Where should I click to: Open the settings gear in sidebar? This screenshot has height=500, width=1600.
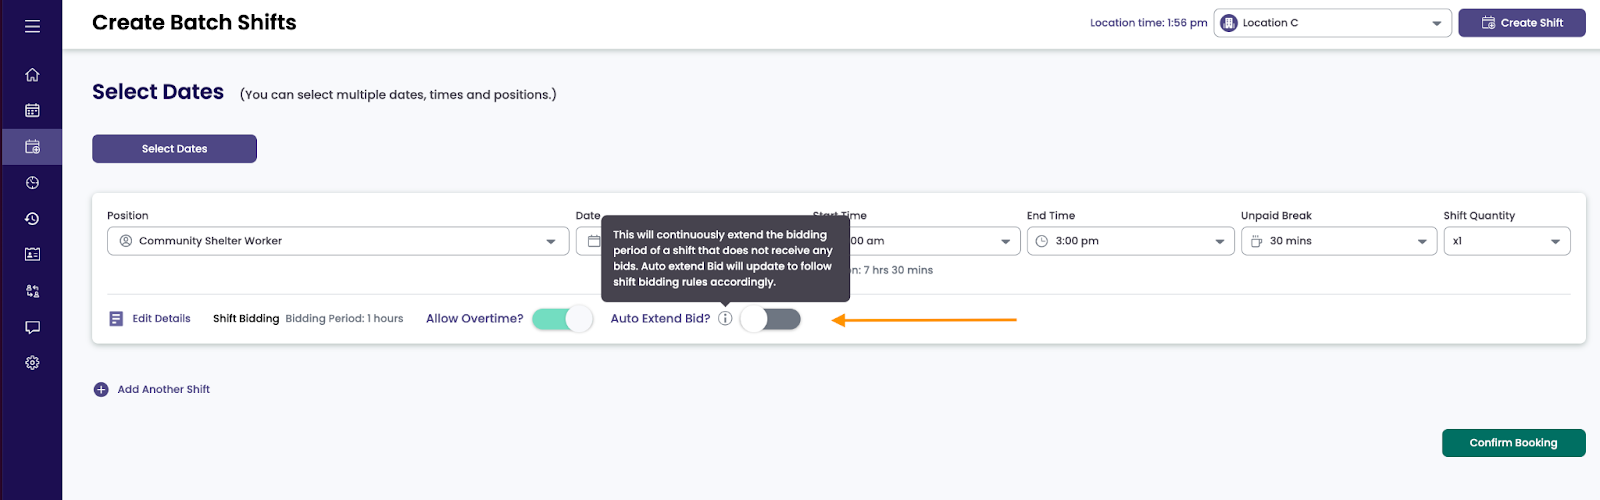coord(32,363)
